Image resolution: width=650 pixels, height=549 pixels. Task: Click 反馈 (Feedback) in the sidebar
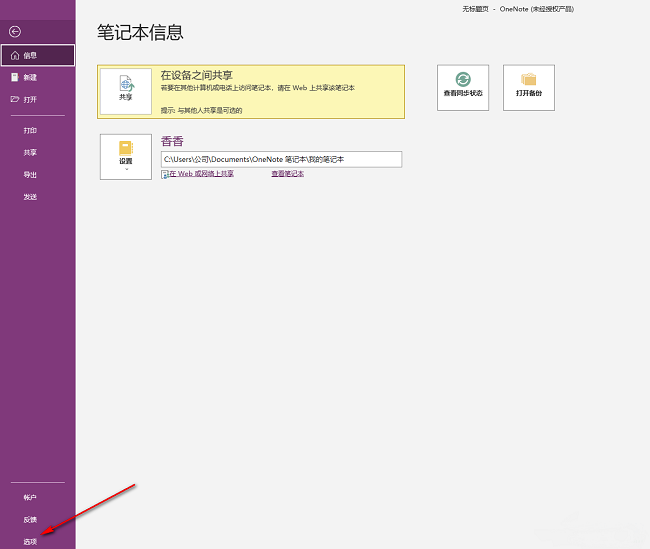[30, 519]
